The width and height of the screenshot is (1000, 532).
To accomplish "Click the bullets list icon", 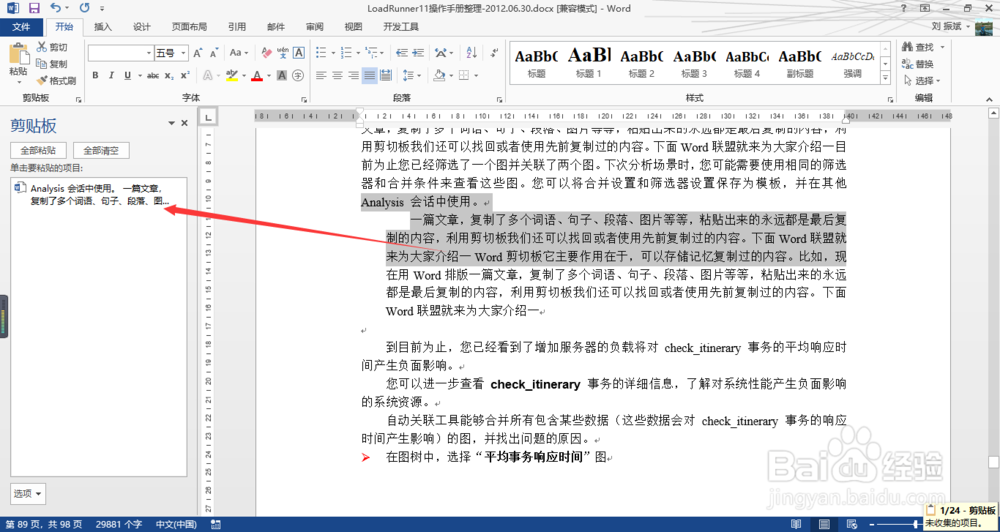I will (x=321, y=53).
